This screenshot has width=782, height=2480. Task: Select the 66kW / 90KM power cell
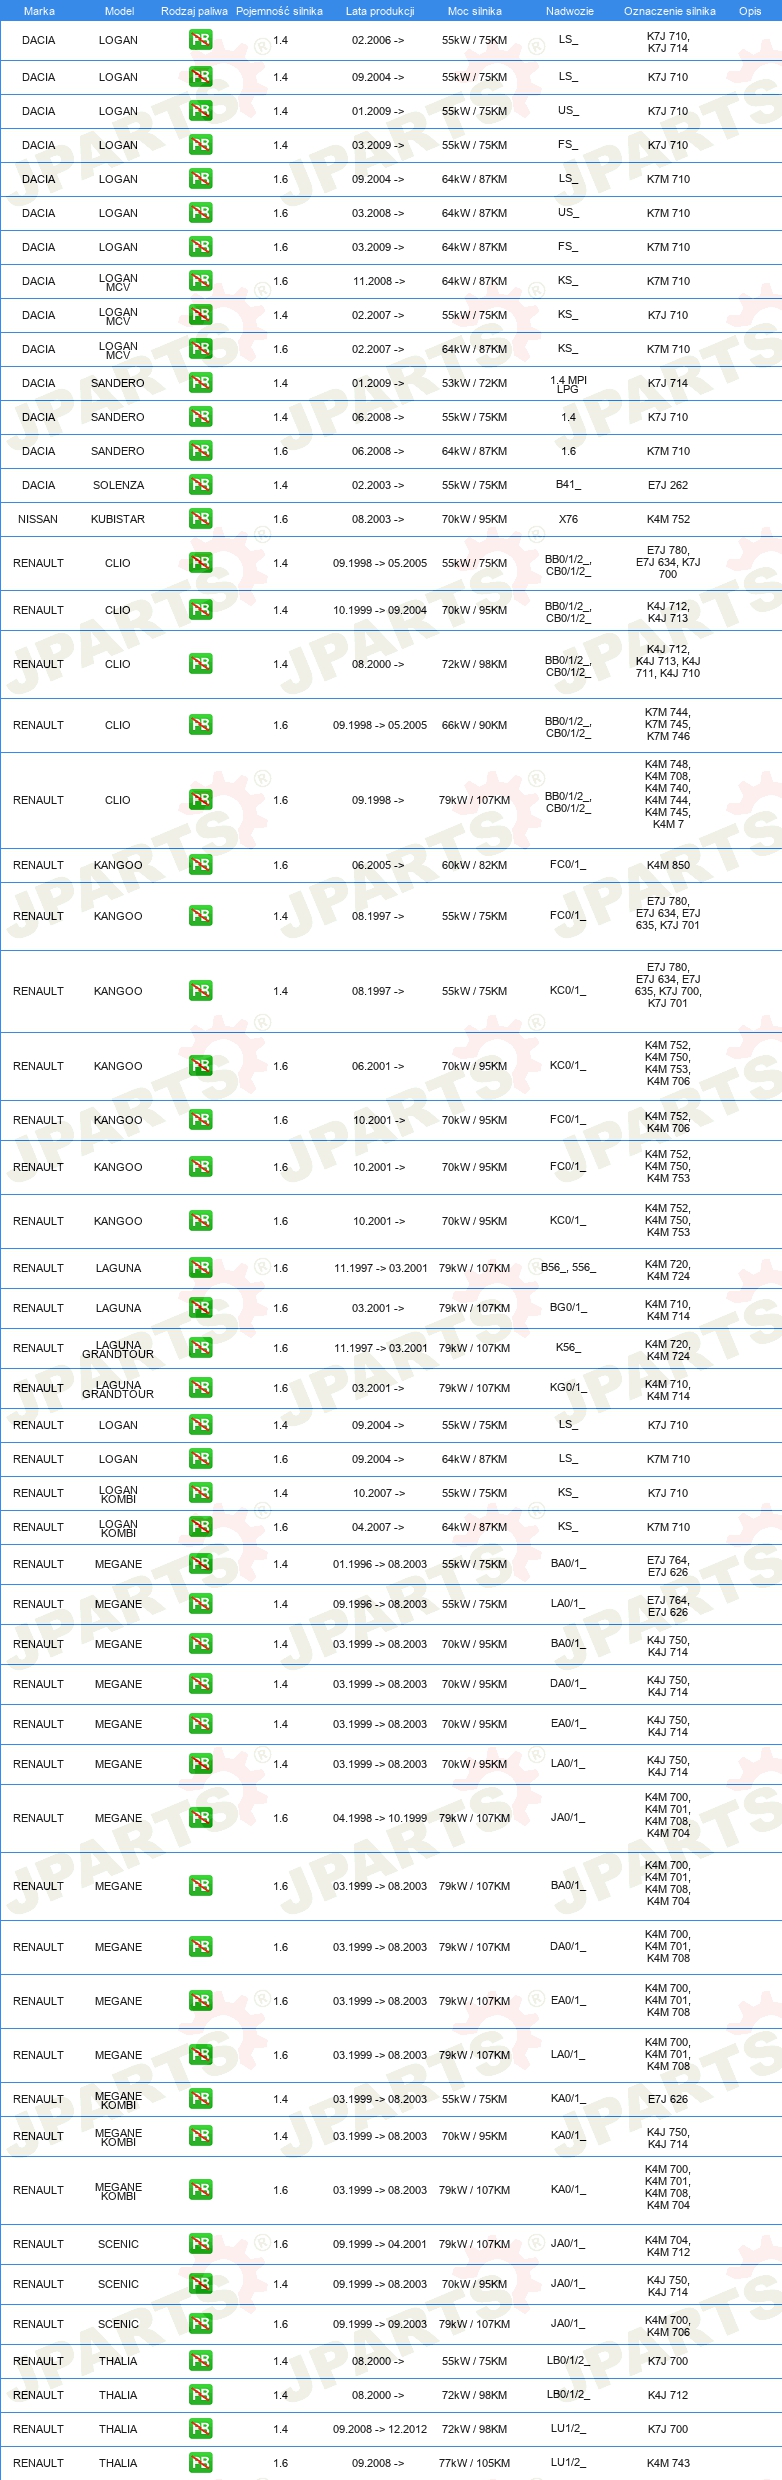pyautogui.click(x=474, y=725)
